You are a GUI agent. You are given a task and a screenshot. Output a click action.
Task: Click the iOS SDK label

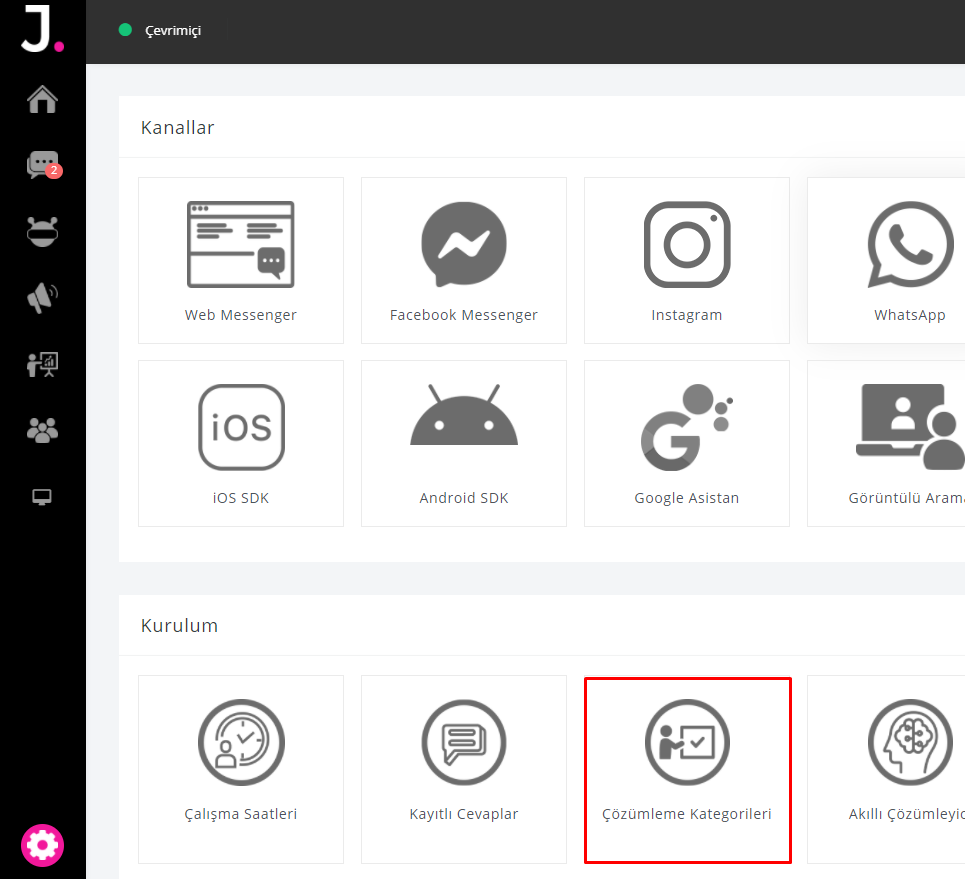tap(241, 498)
